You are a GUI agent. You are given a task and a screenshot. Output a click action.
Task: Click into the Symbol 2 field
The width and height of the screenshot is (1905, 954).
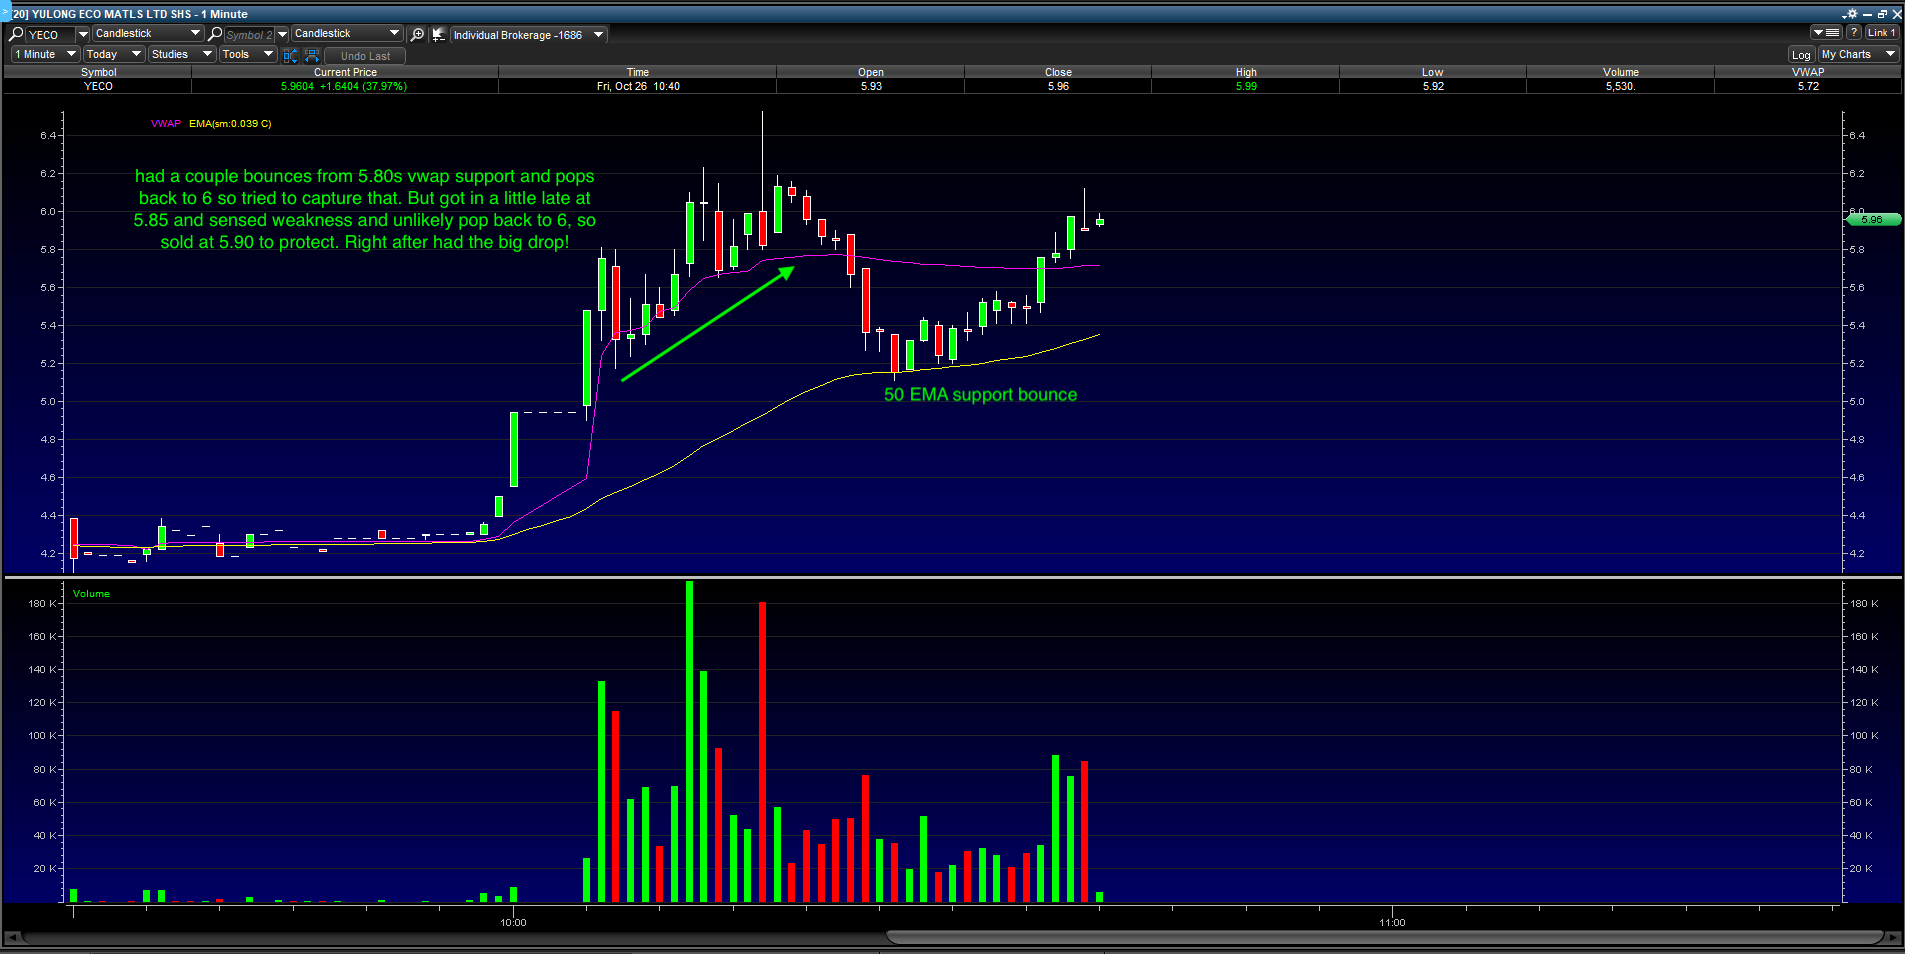(x=249, y=34)
